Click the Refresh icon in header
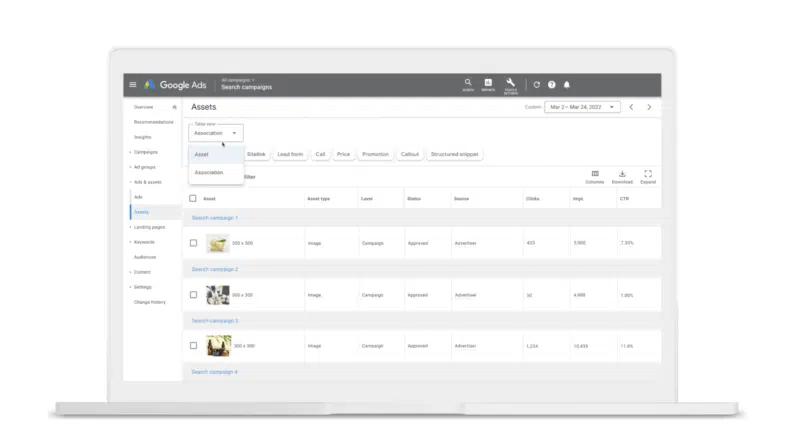This screenshot has width=800, height=446. pyautogui.click(x=537, y=85)
